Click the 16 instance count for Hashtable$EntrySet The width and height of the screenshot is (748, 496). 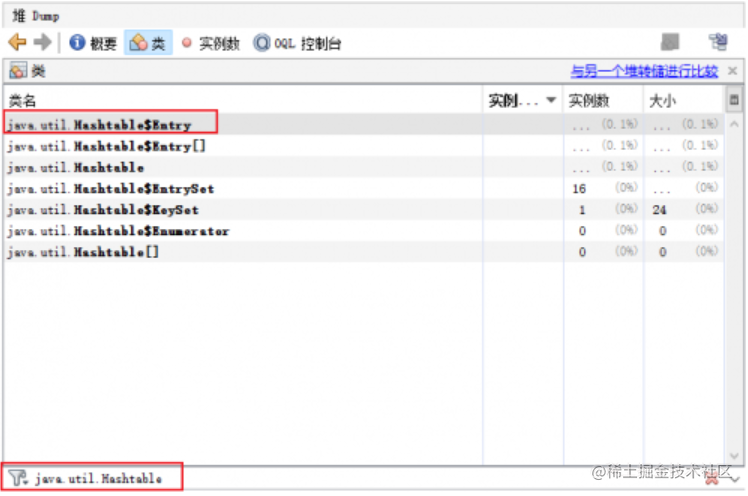pyautogui.click(x=579, y=189)
